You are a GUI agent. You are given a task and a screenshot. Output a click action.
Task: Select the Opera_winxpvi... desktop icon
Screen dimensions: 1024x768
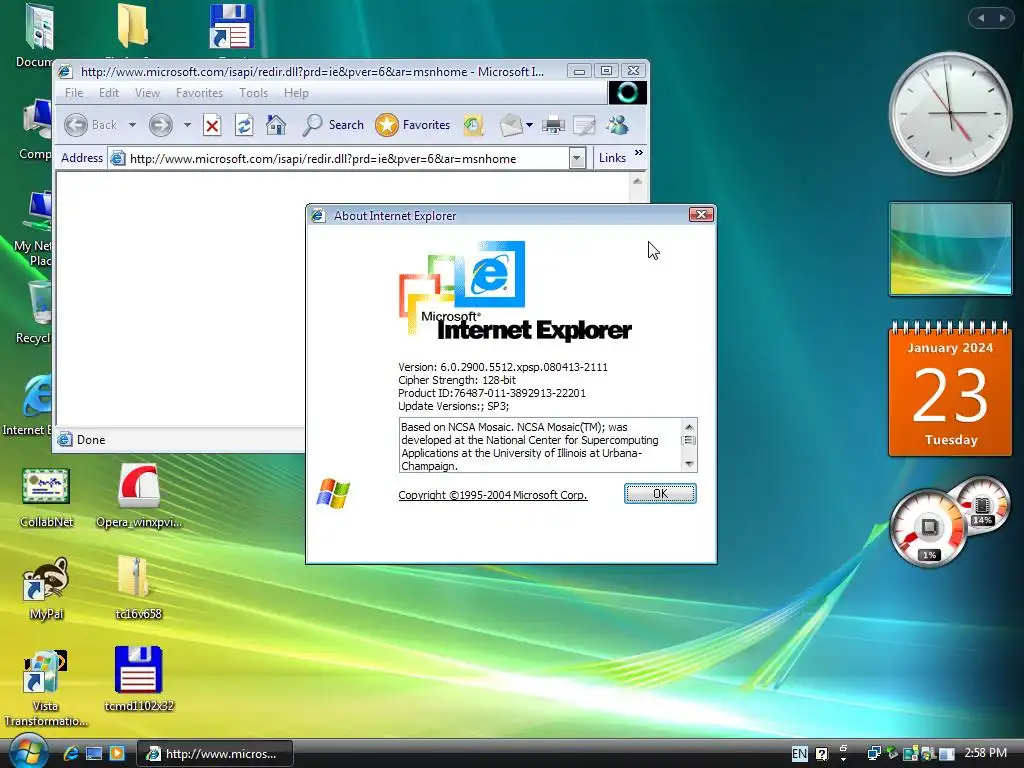point(138,496)
